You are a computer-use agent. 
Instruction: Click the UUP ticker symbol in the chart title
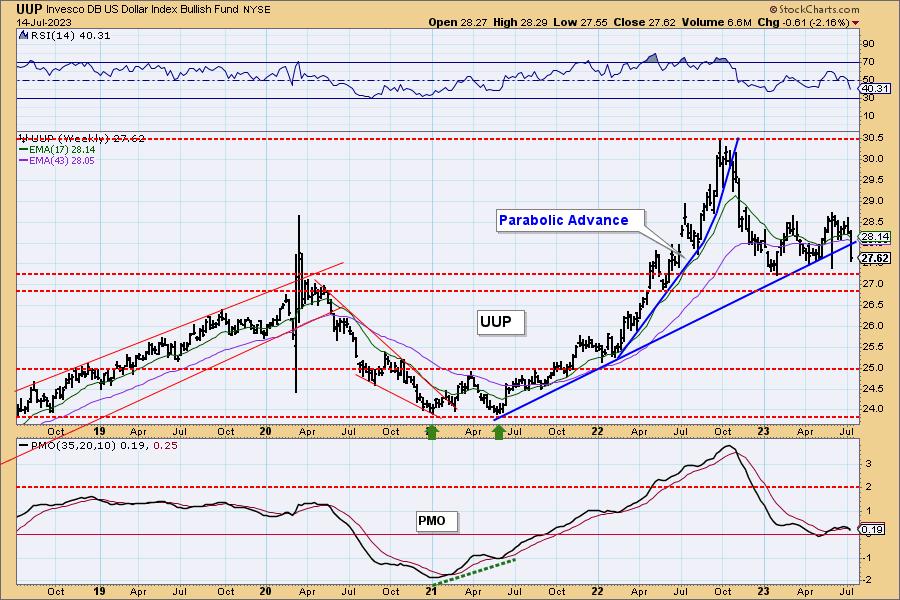point(29,9)
